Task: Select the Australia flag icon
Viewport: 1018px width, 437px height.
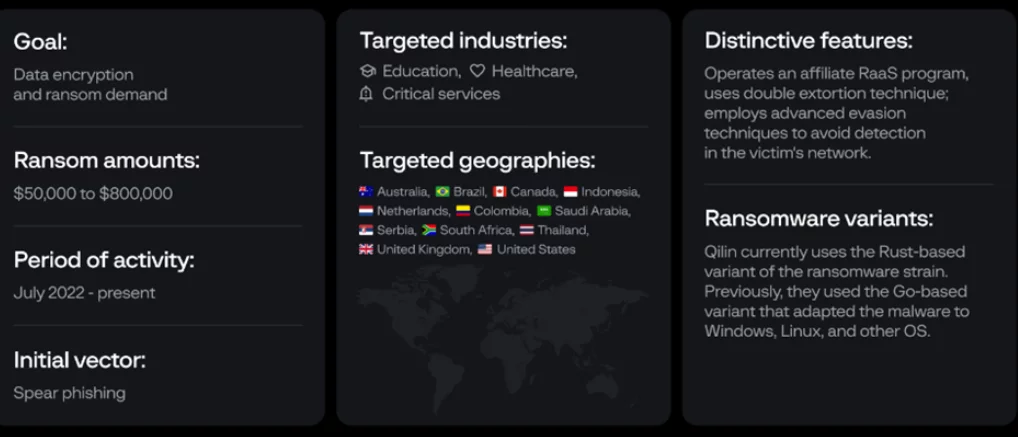Action: pos(366,191)
